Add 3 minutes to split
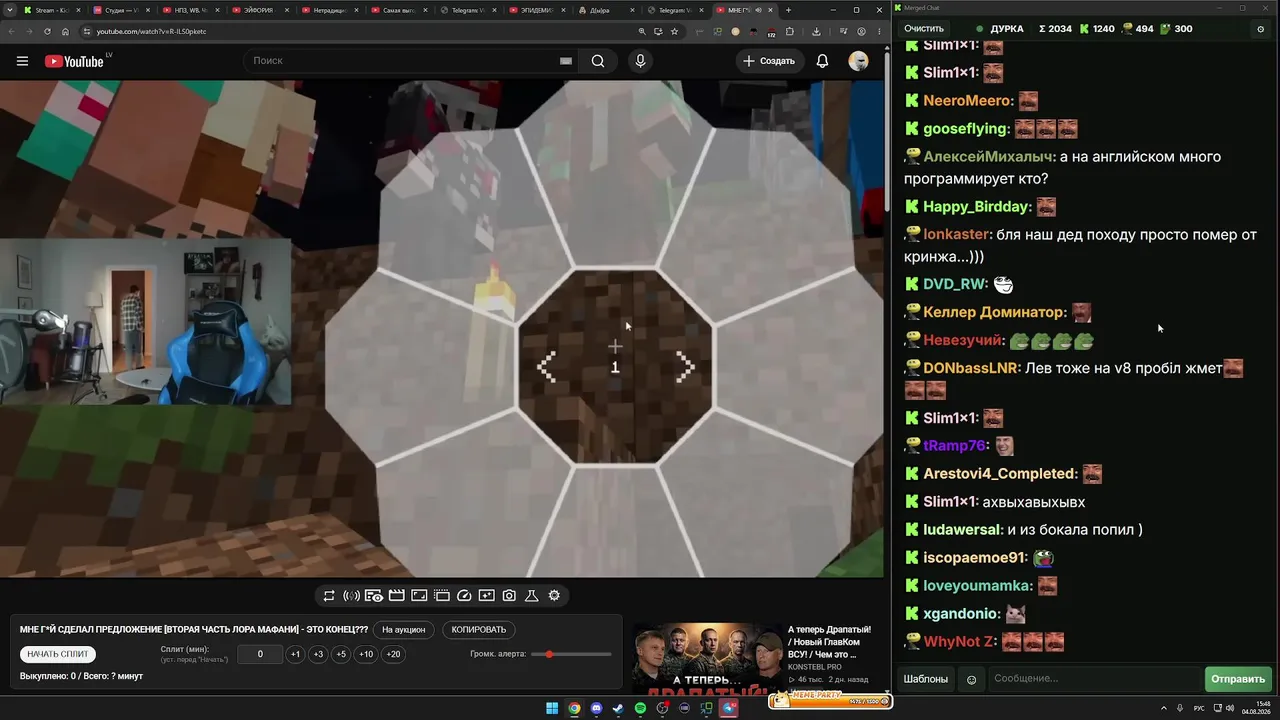The image size is (1280, 720). pyautogui.click(x=318, y=654)
